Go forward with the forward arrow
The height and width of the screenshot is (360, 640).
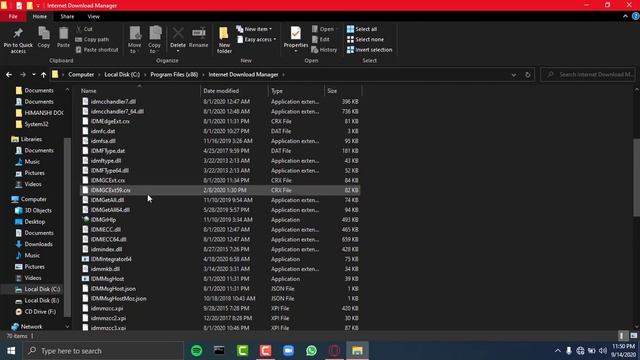(23, 75)
